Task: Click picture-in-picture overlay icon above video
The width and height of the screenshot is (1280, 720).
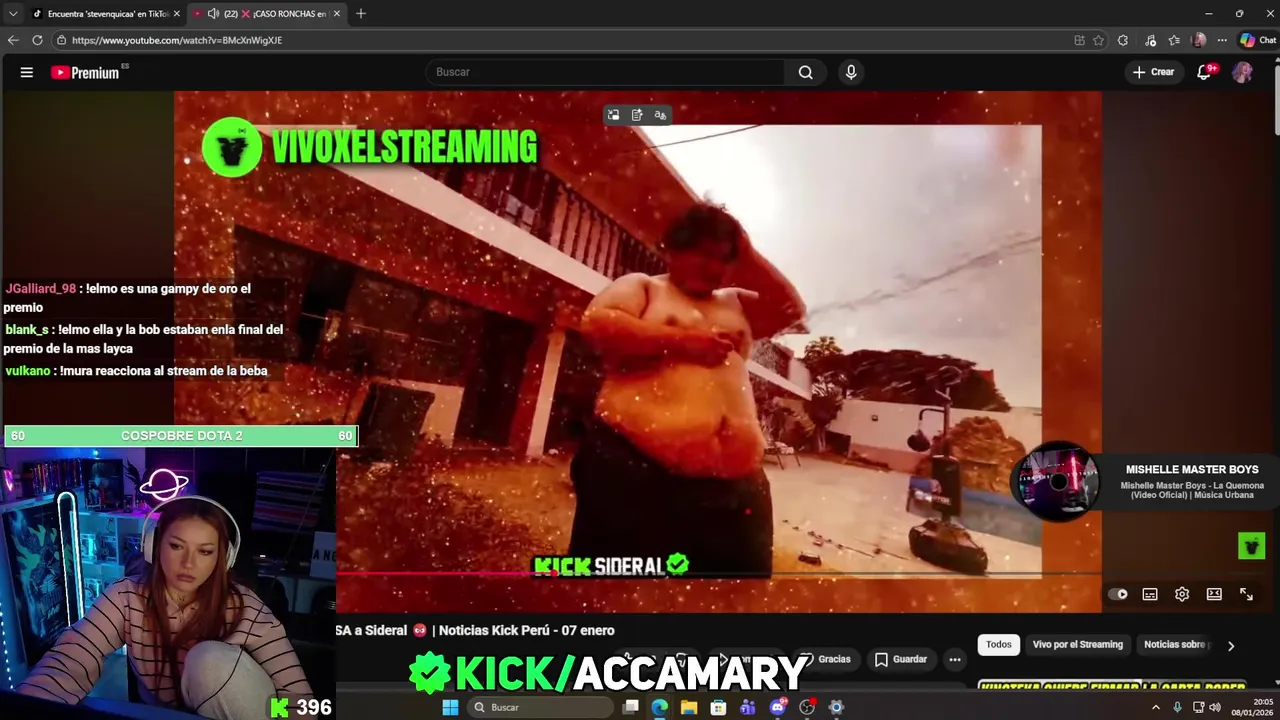Action: point(613,115)
